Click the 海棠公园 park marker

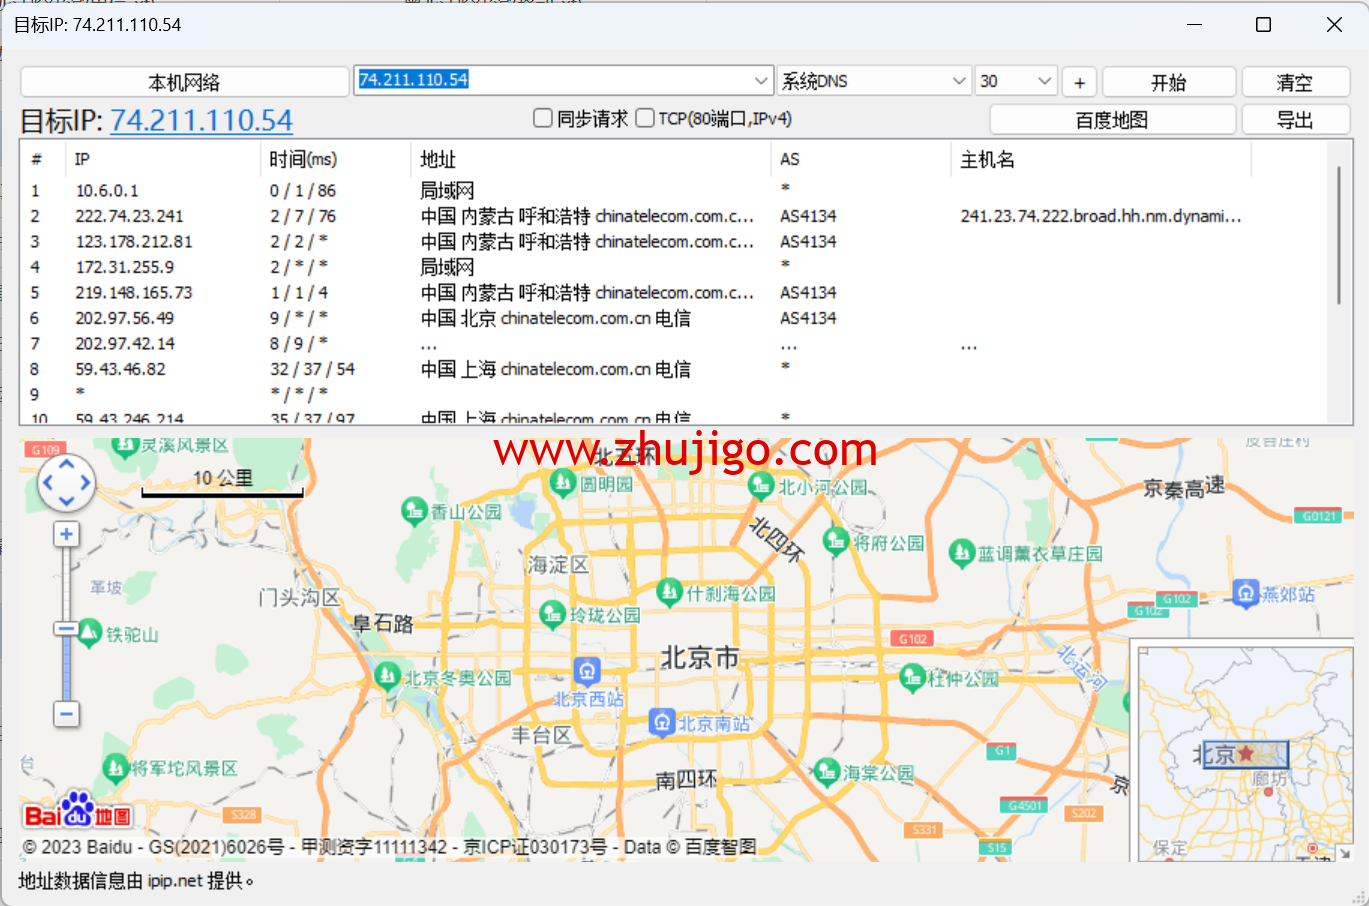pyautogui.click(x=826, y=771)
